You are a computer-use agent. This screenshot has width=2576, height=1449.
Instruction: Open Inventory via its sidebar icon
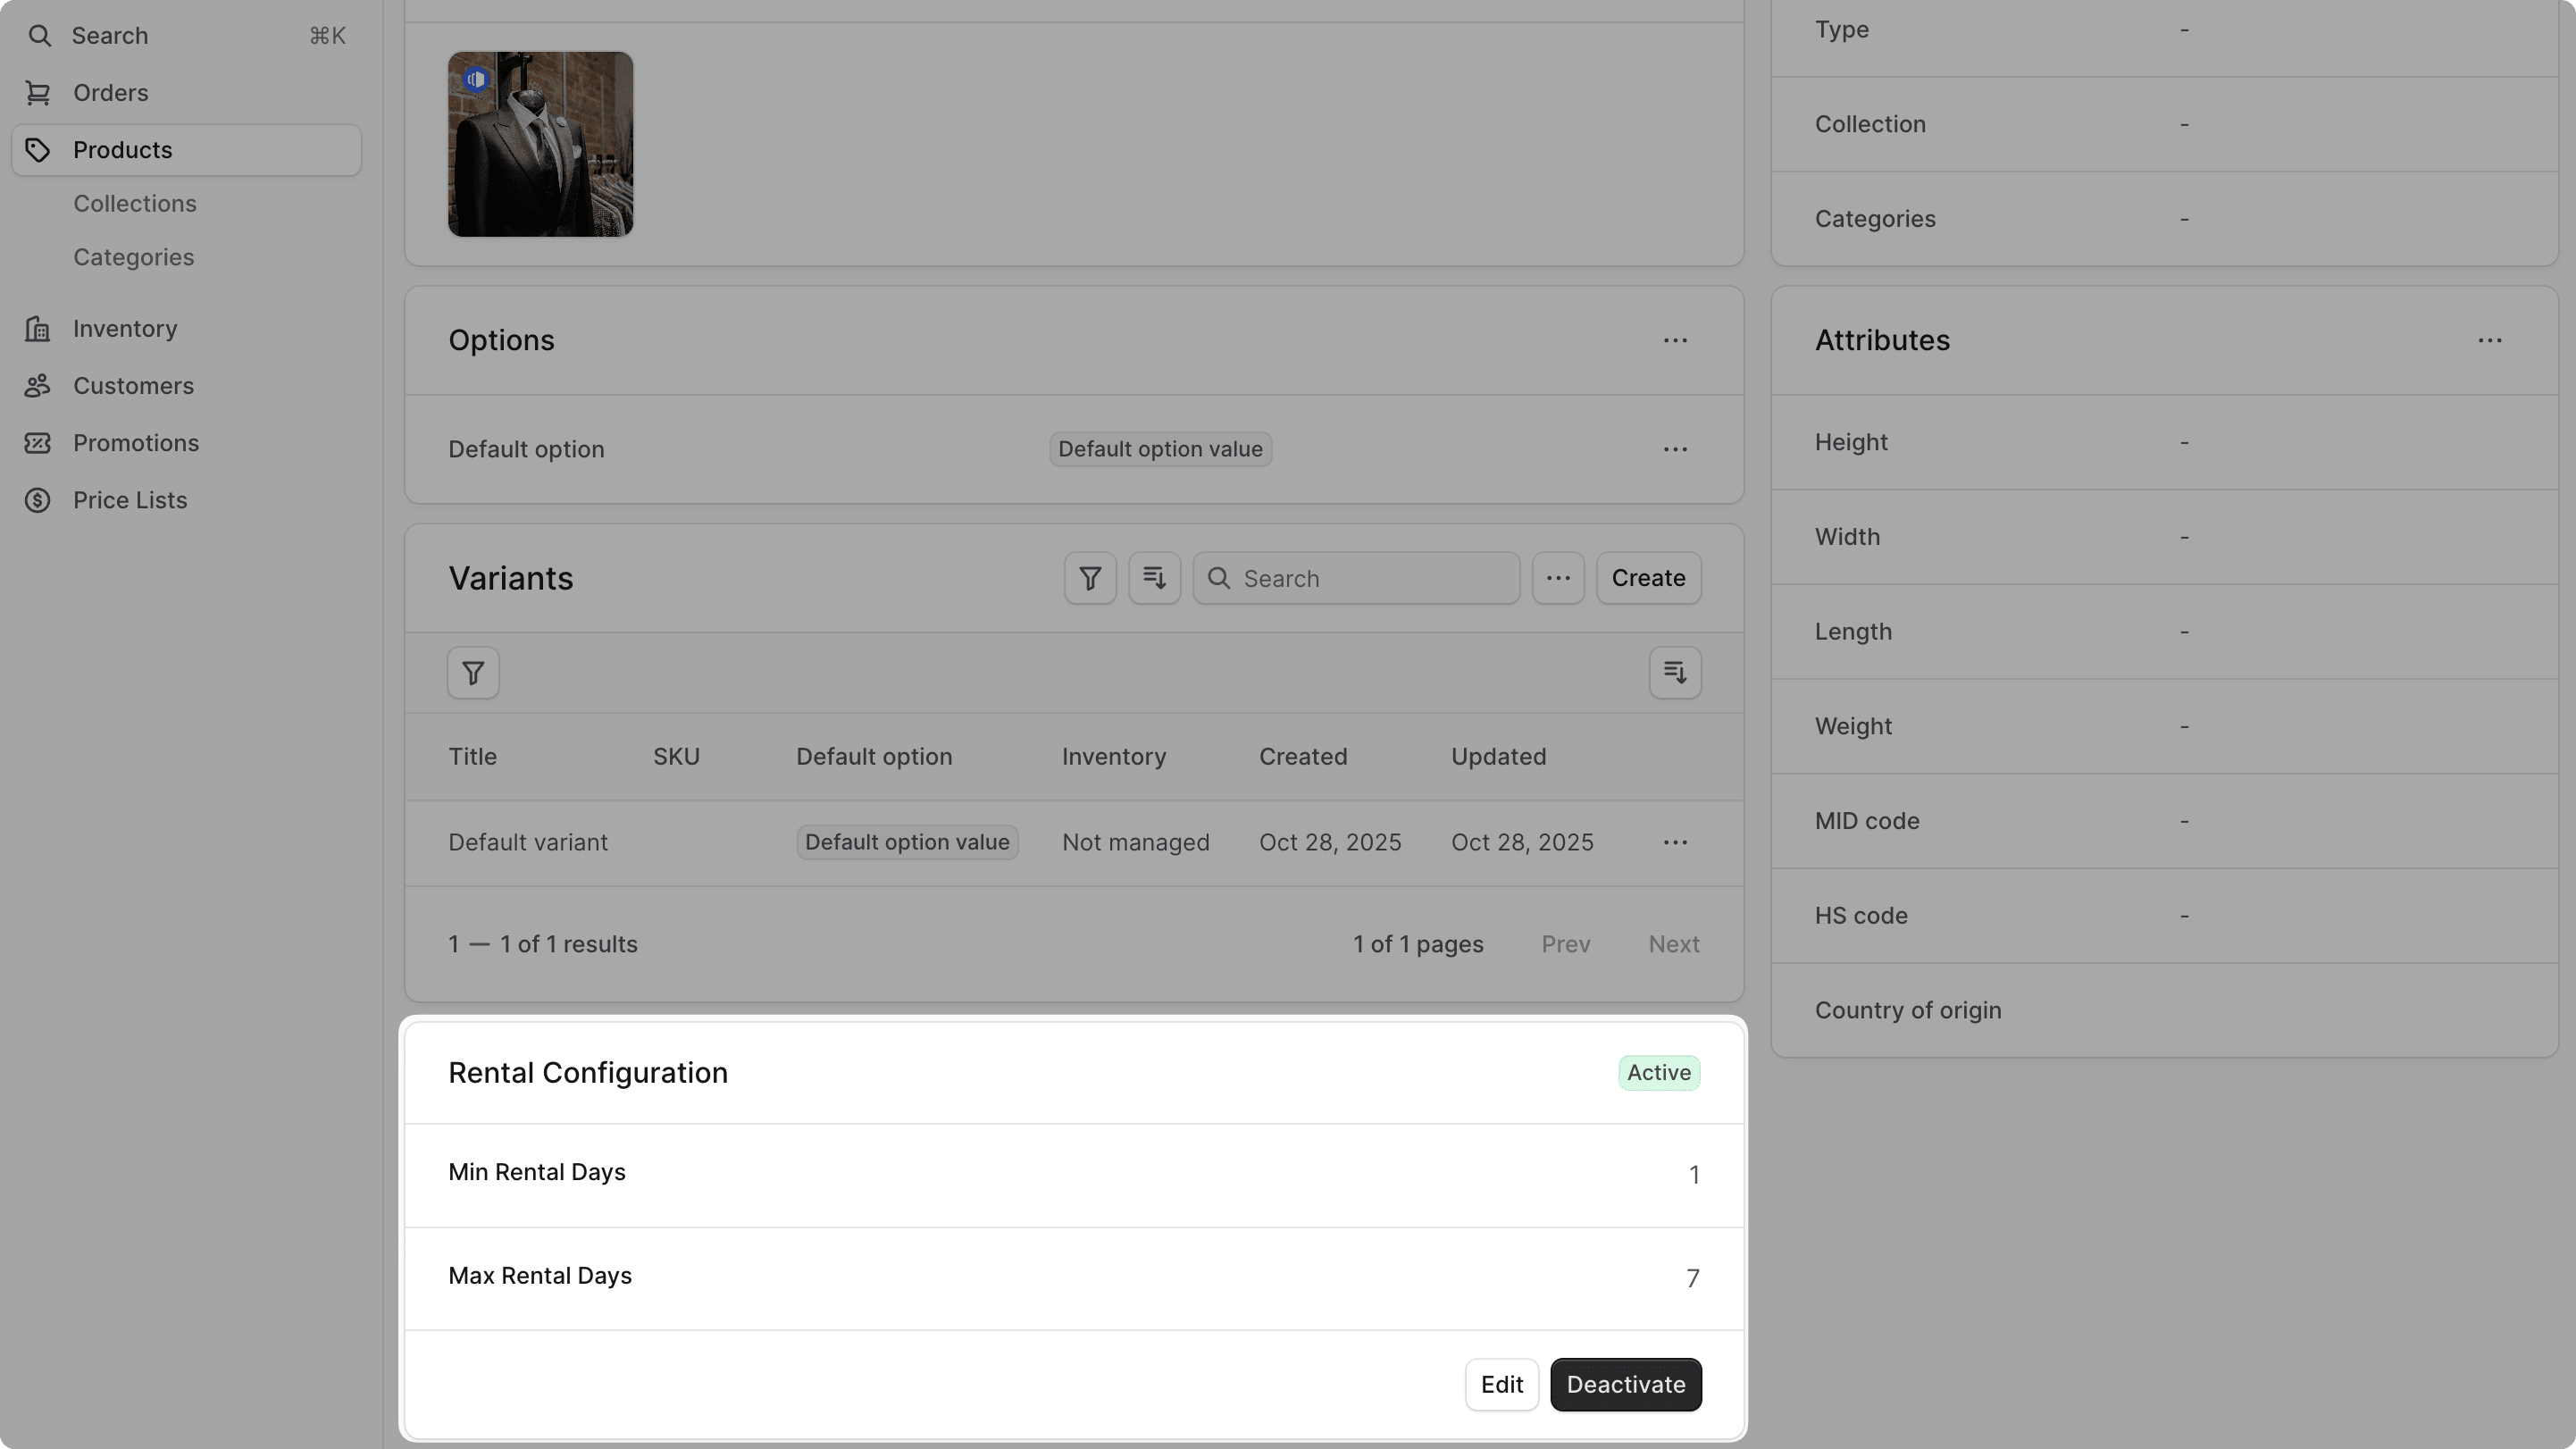(x=38, y=328)
